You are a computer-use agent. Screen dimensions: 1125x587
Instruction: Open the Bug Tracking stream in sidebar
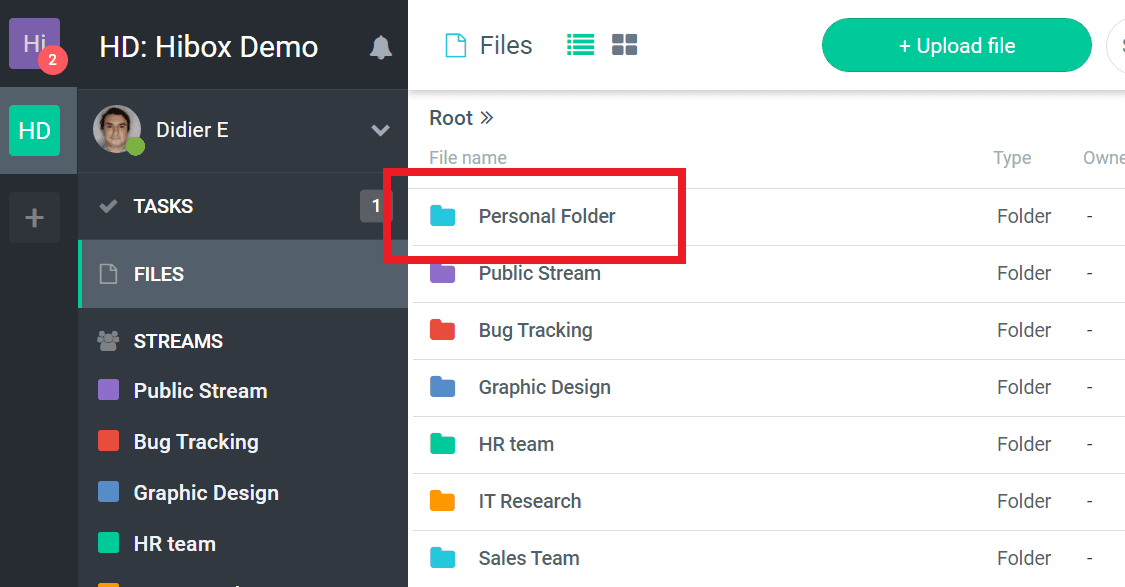tap(196, 442)
